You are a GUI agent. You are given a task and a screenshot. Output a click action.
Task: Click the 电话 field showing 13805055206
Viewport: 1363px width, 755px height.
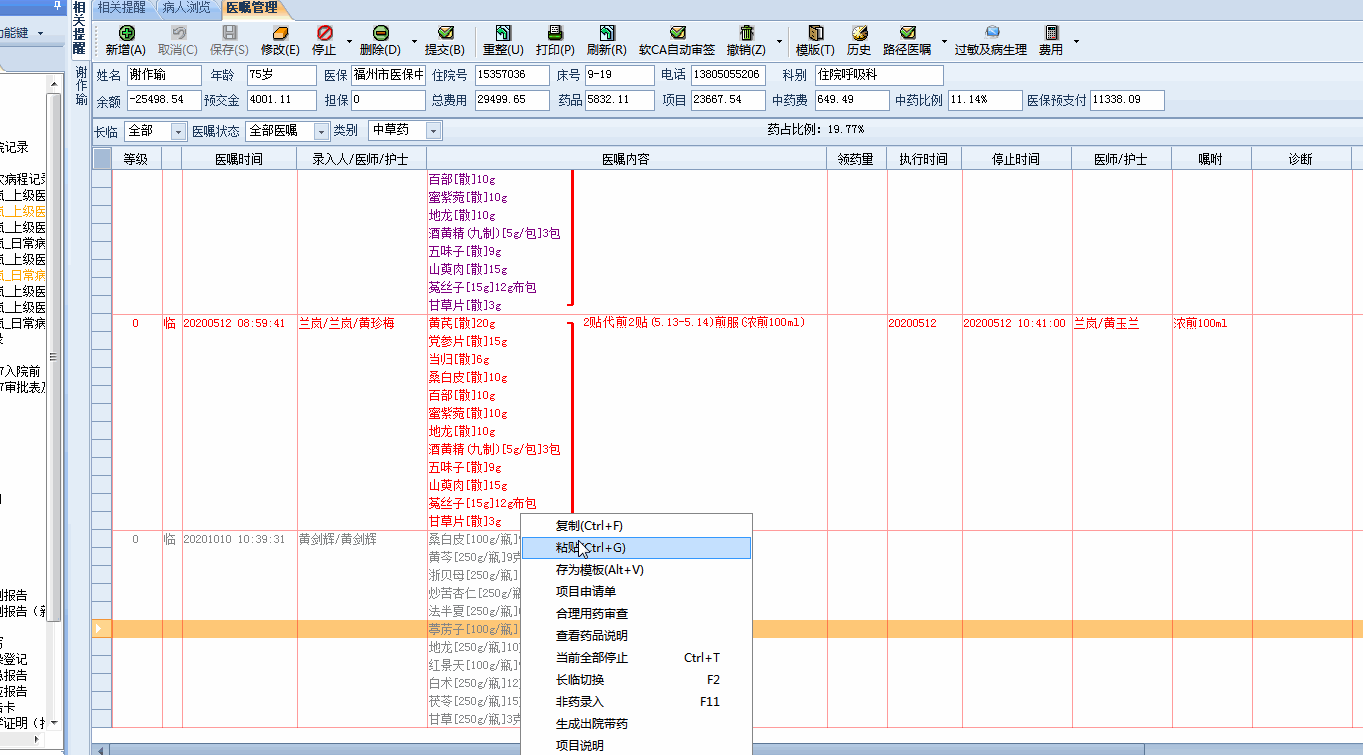[728, 75]
